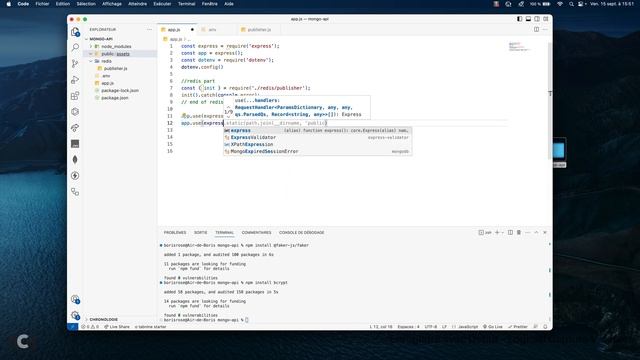Switch to SORTIE panel tab

(x=200, y=232)
